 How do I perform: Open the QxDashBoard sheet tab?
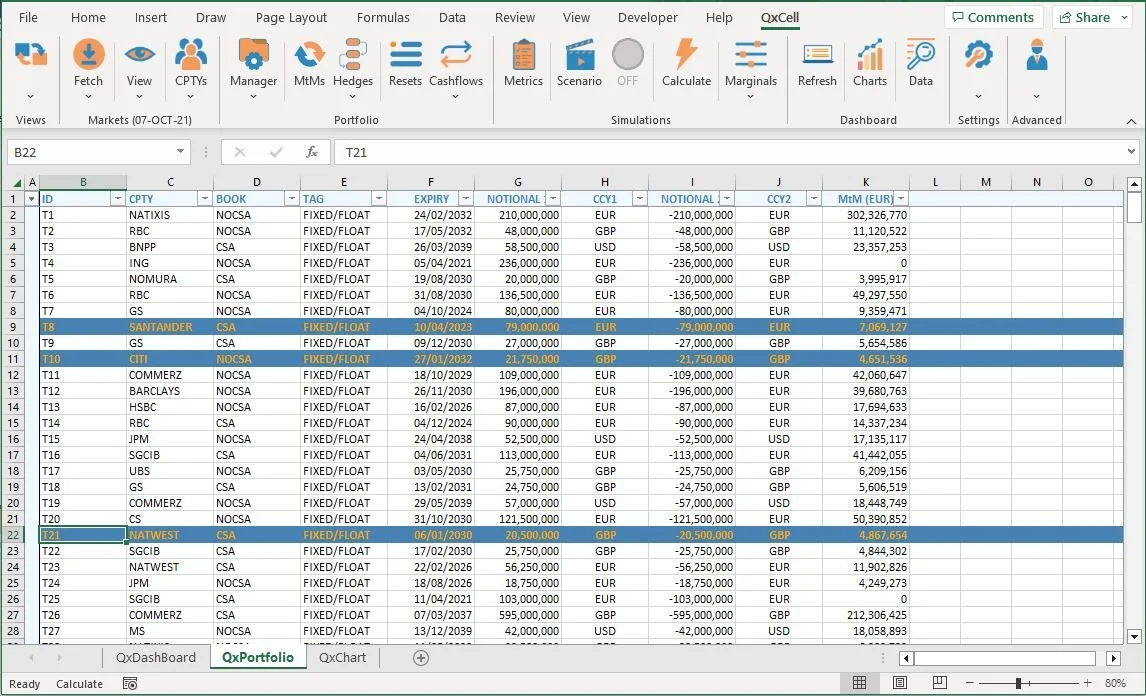156,657
